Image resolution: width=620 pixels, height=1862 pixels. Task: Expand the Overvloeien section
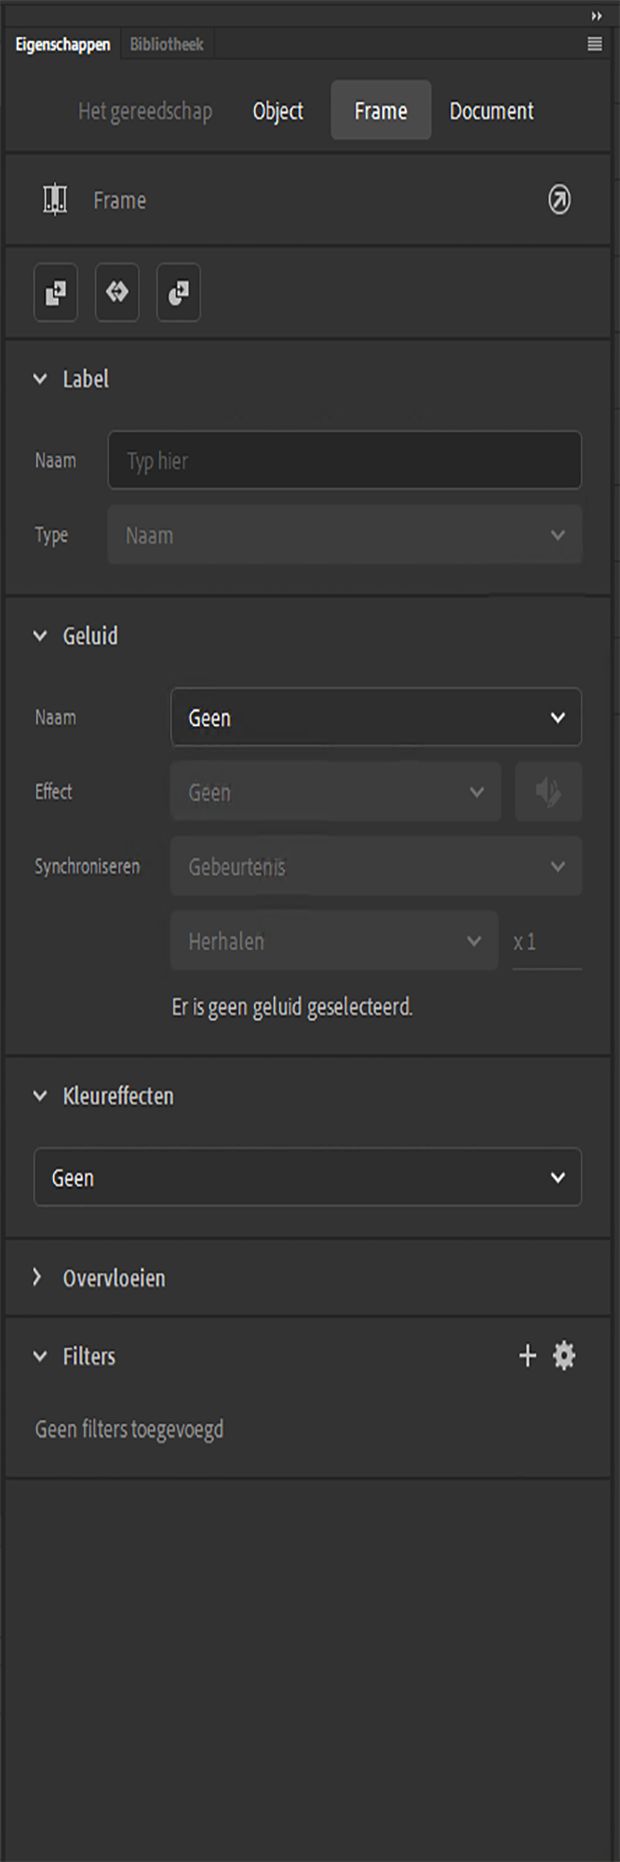click(x=38, y=1277)
